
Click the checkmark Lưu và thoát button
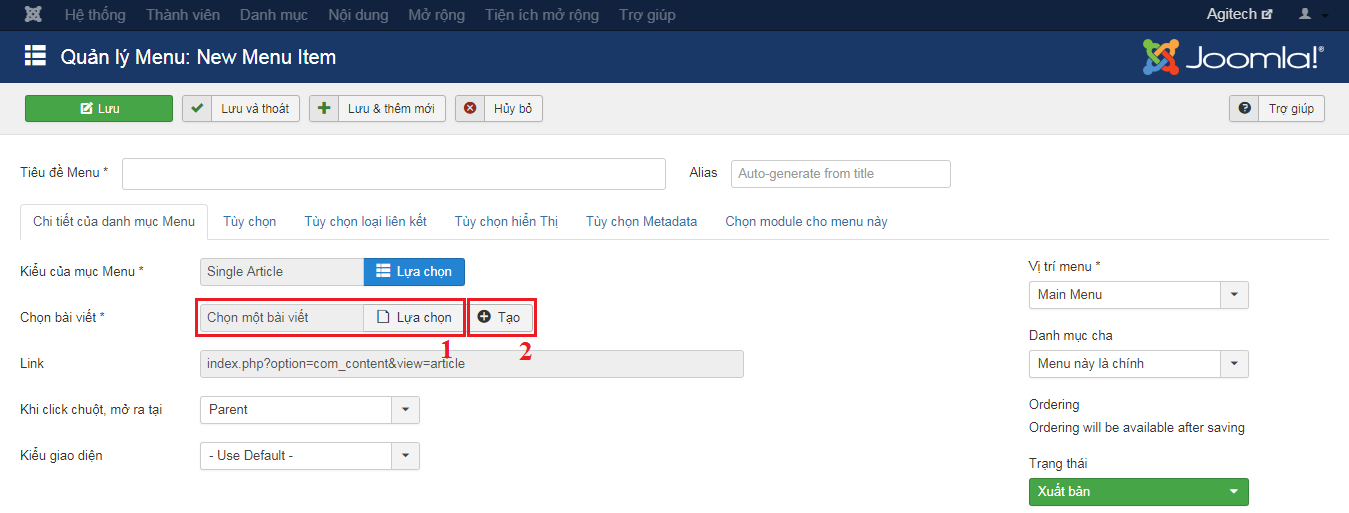click(241, 108)
